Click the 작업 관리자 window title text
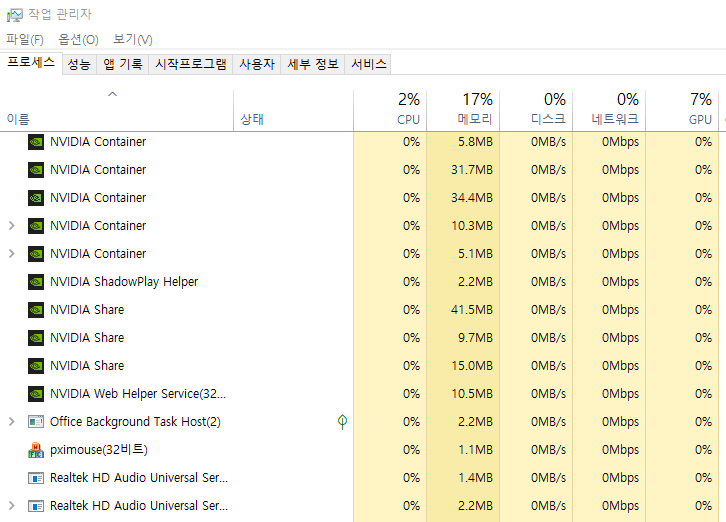The image size is (726, 522). [60, 14]
